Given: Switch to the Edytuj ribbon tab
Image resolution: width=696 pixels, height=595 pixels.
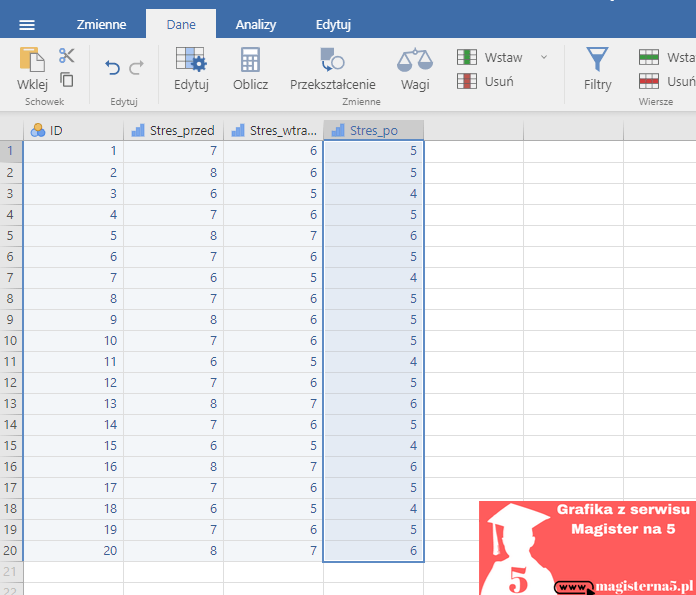Looking at the screenshot, I should tap(333, 24).
